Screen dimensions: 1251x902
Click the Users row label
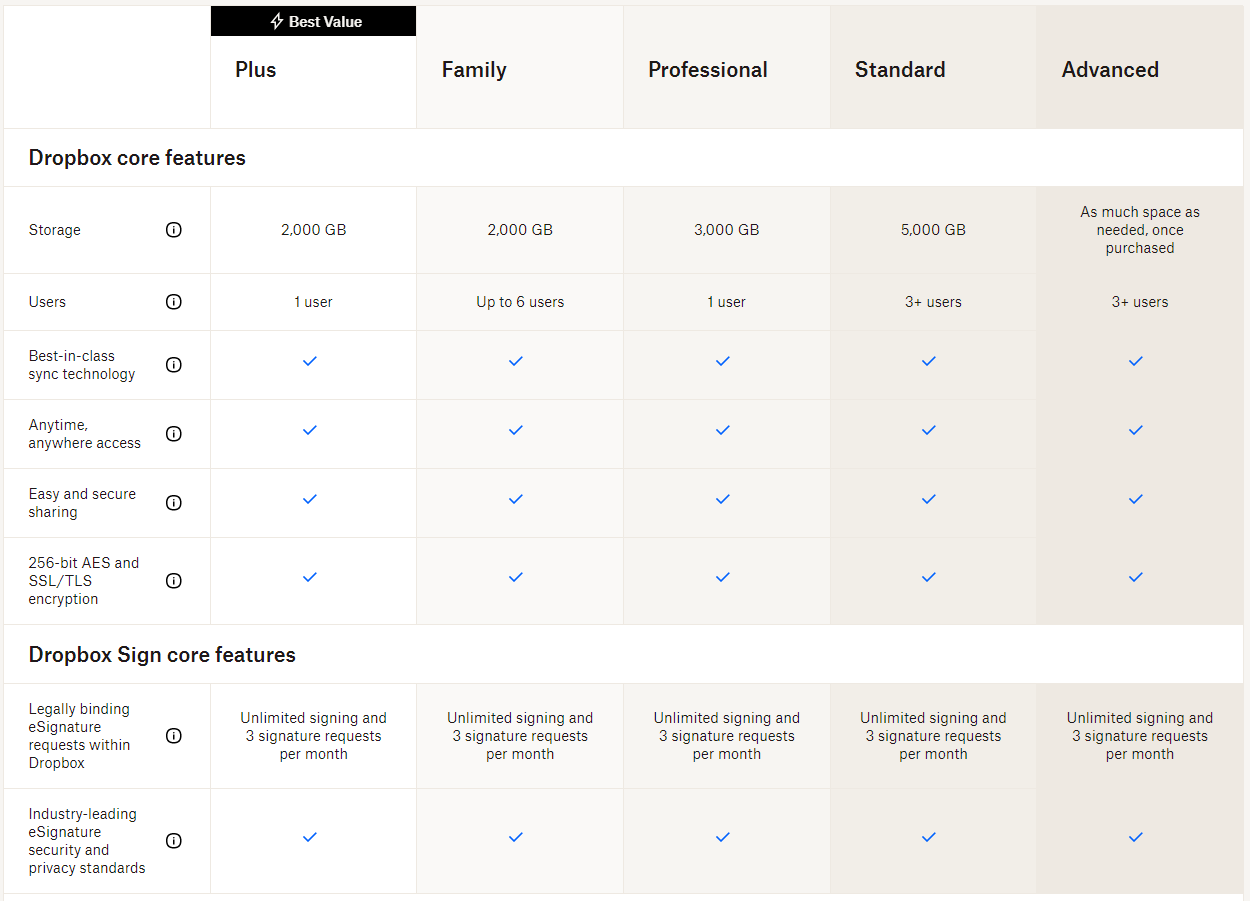(47, 302)
